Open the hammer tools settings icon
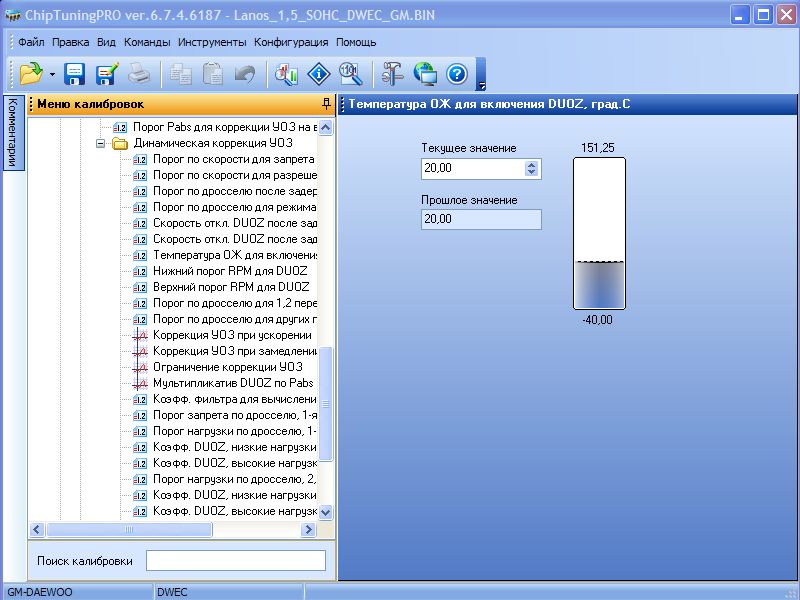800x600 pixels. coord(392,73)
